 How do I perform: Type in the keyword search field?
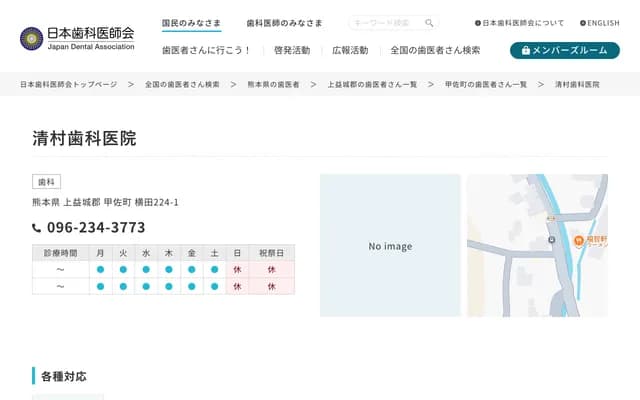385,23
